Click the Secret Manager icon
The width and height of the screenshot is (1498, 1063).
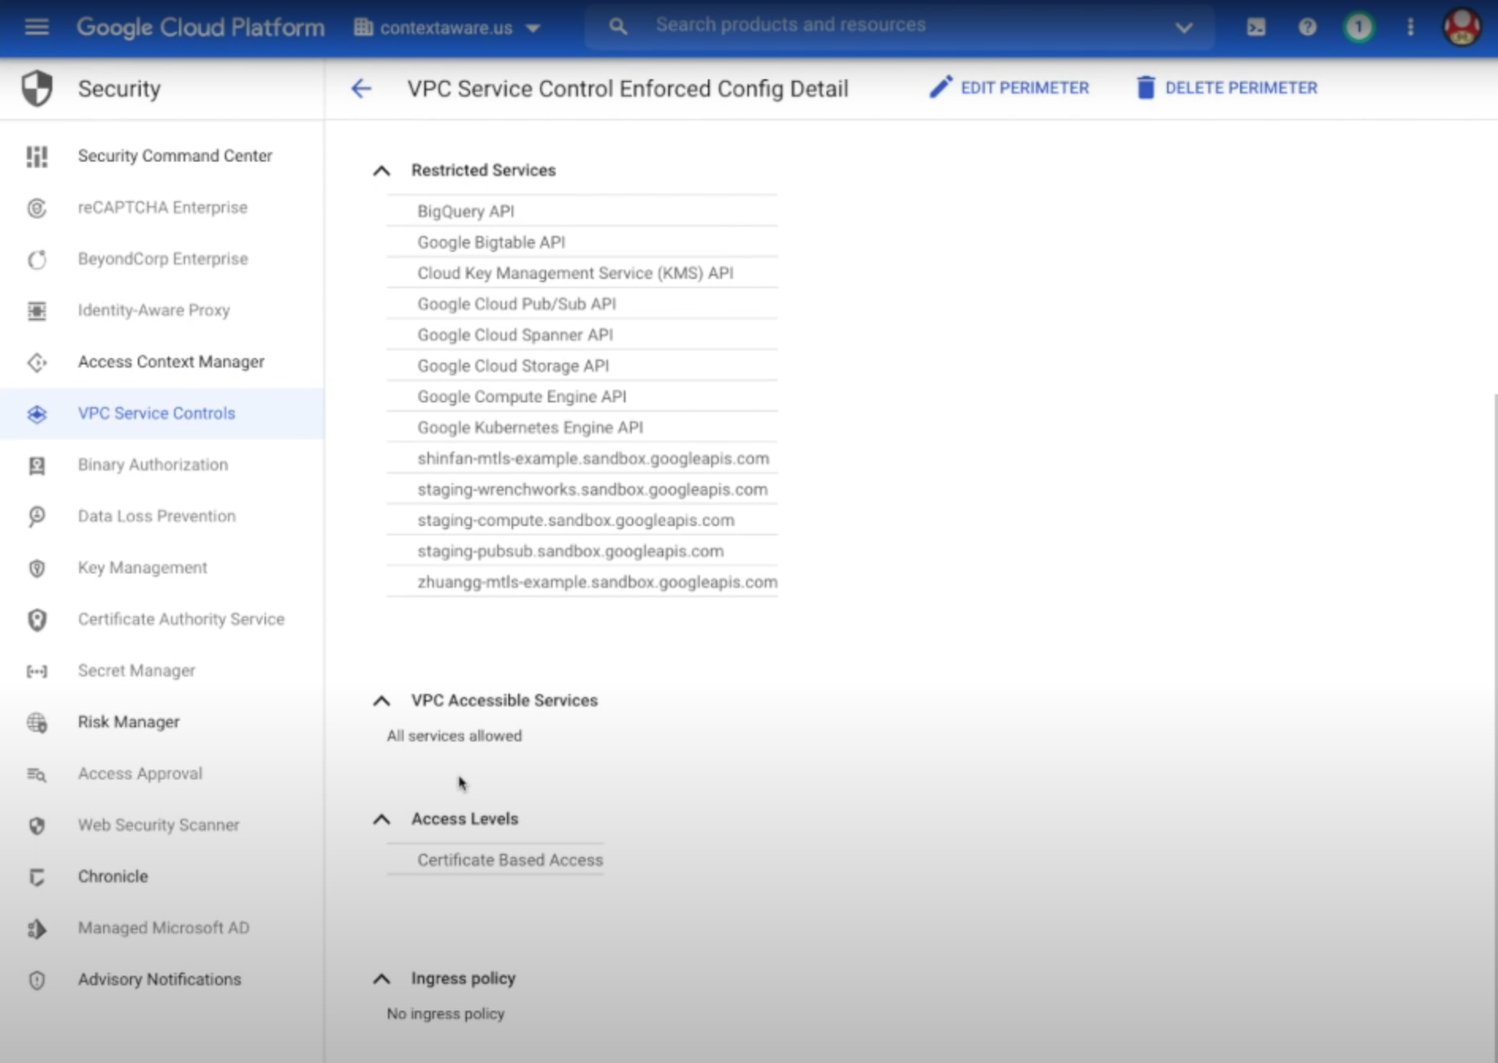tap(37, 671)
